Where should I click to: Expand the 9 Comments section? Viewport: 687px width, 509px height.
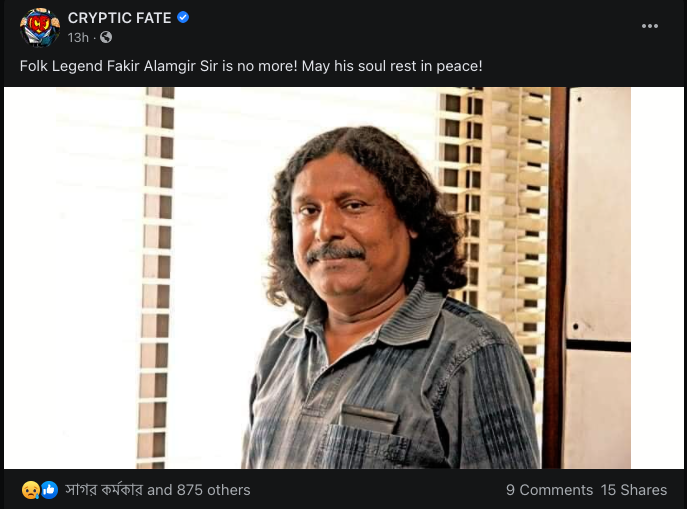(x=549, y=490)
